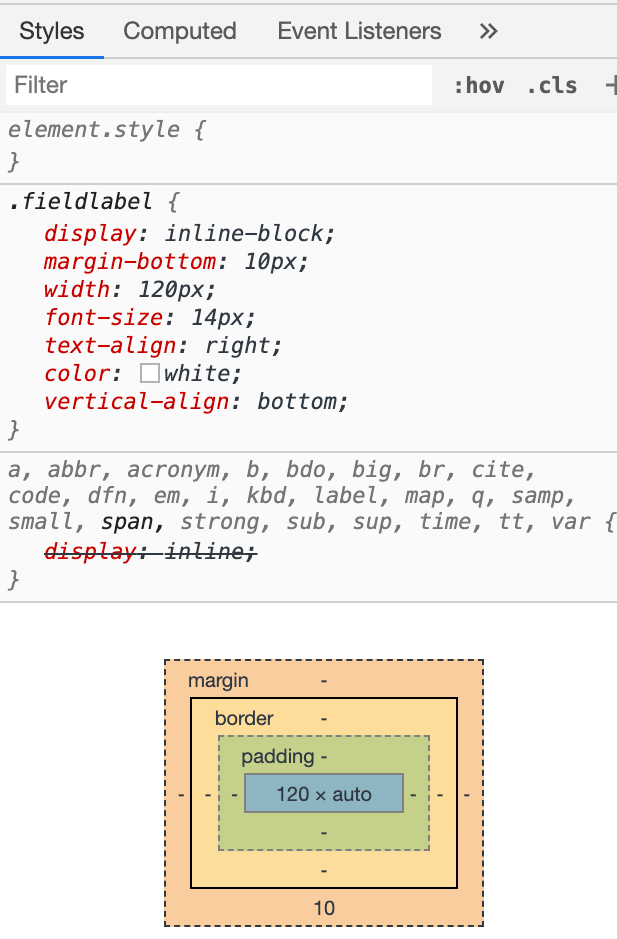Screen dimensions: 617x939
Task: Add a new style rule with plus
Action: pos(610,86)
